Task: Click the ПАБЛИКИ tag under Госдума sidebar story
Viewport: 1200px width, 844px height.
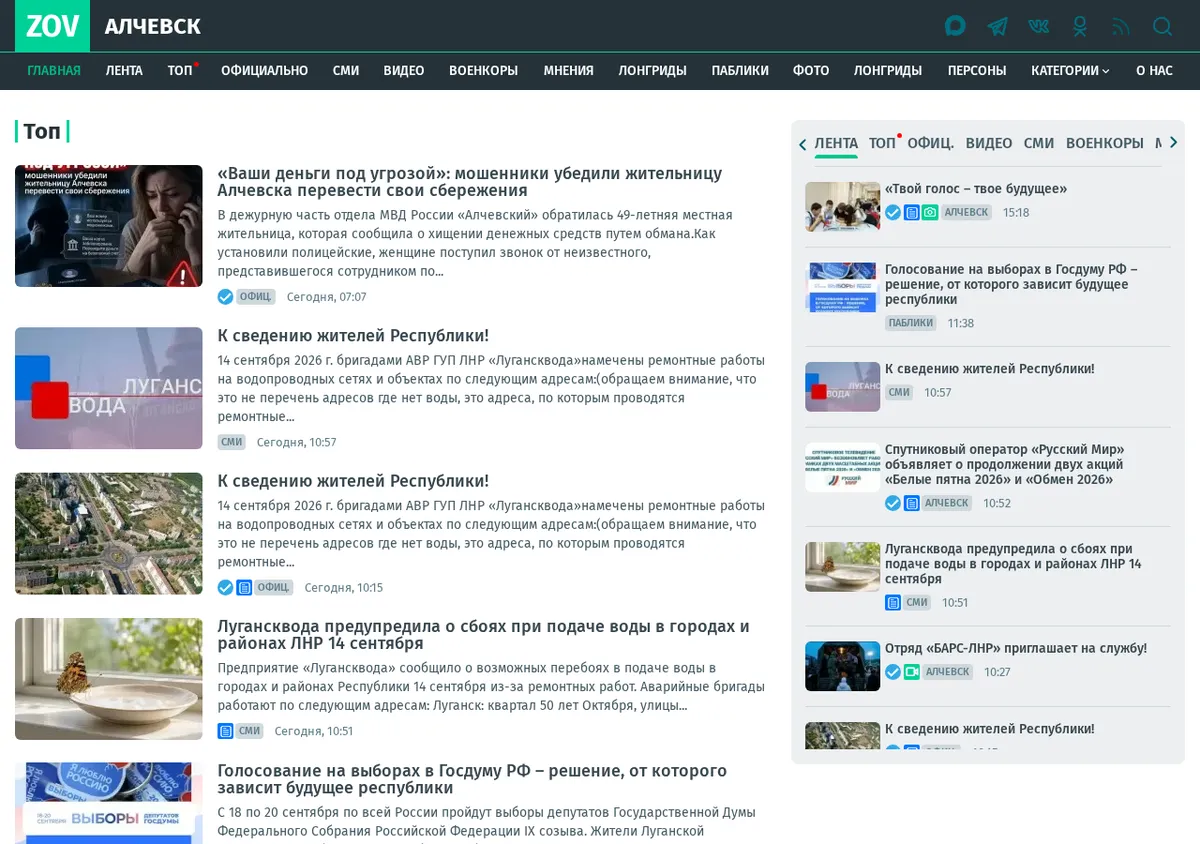Action: click(x=911, y=323)
